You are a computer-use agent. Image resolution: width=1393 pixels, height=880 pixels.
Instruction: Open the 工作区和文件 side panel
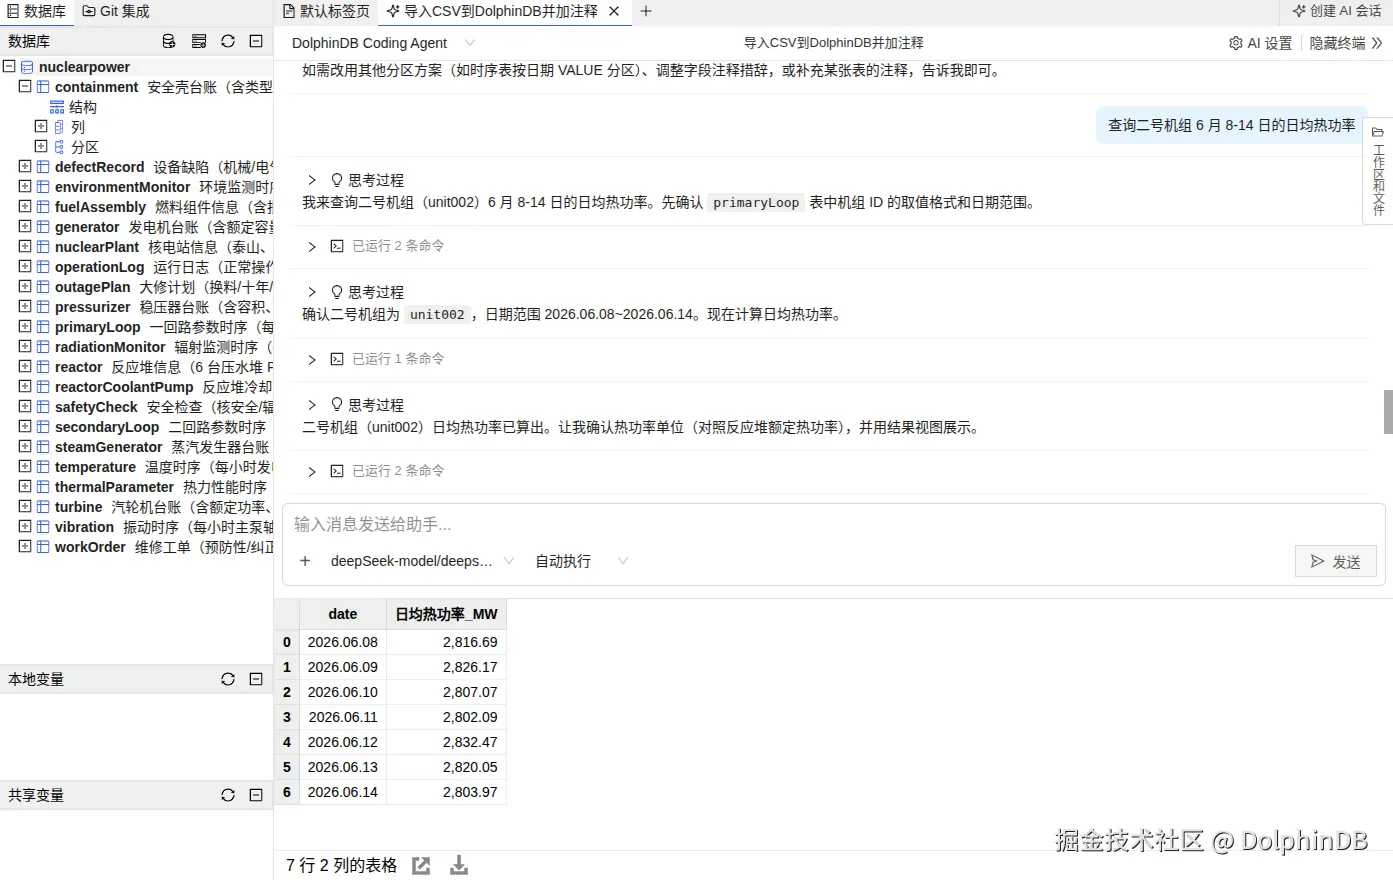pyautogui.click(x=1378, y=170)
